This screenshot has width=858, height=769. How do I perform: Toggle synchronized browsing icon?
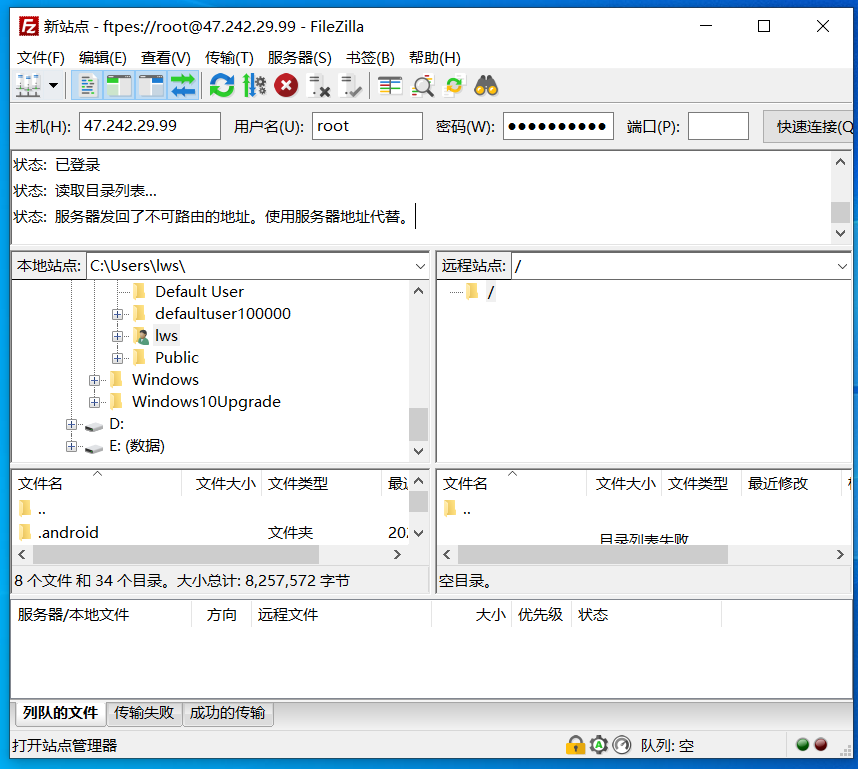coord(454,85)
